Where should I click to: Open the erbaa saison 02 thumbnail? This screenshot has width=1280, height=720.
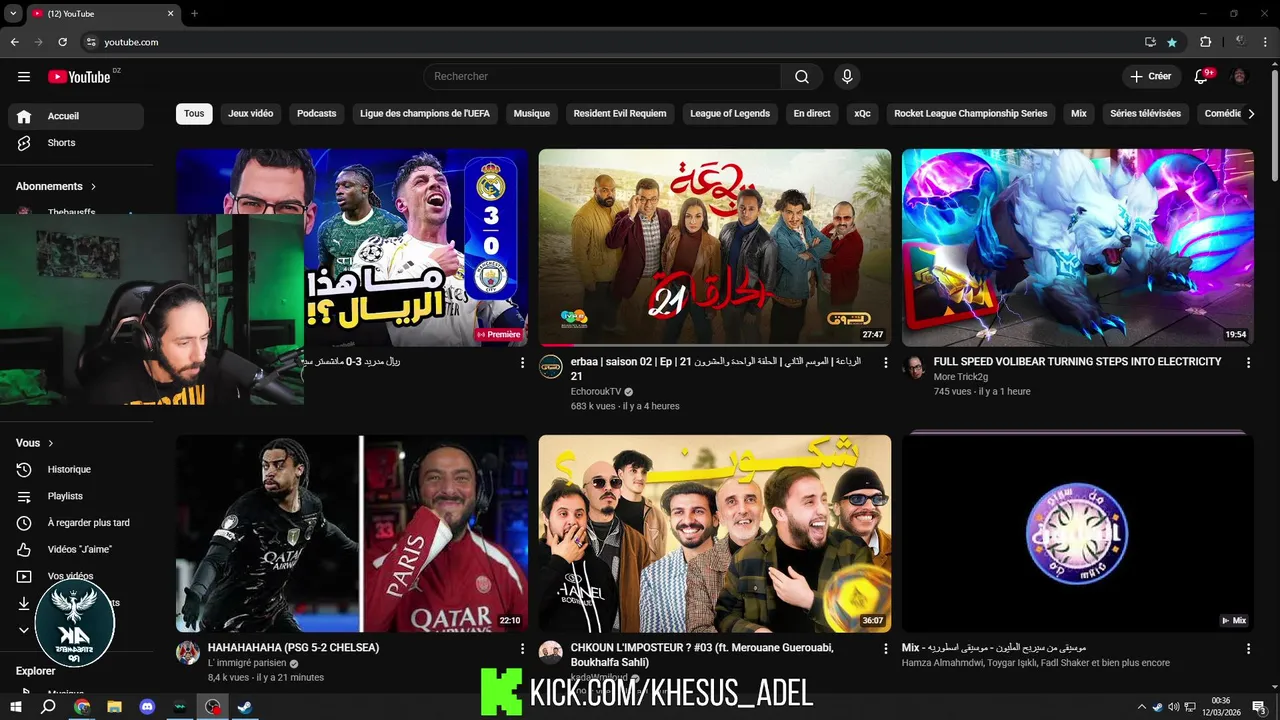point(715,248)
